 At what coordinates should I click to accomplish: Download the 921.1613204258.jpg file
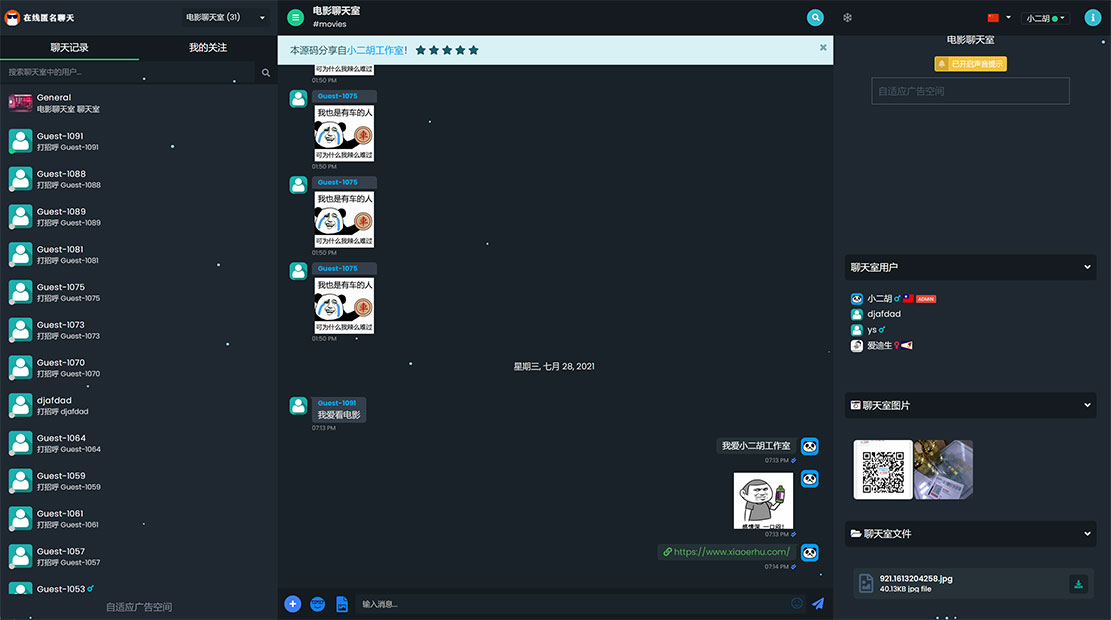pos(1078,584)
